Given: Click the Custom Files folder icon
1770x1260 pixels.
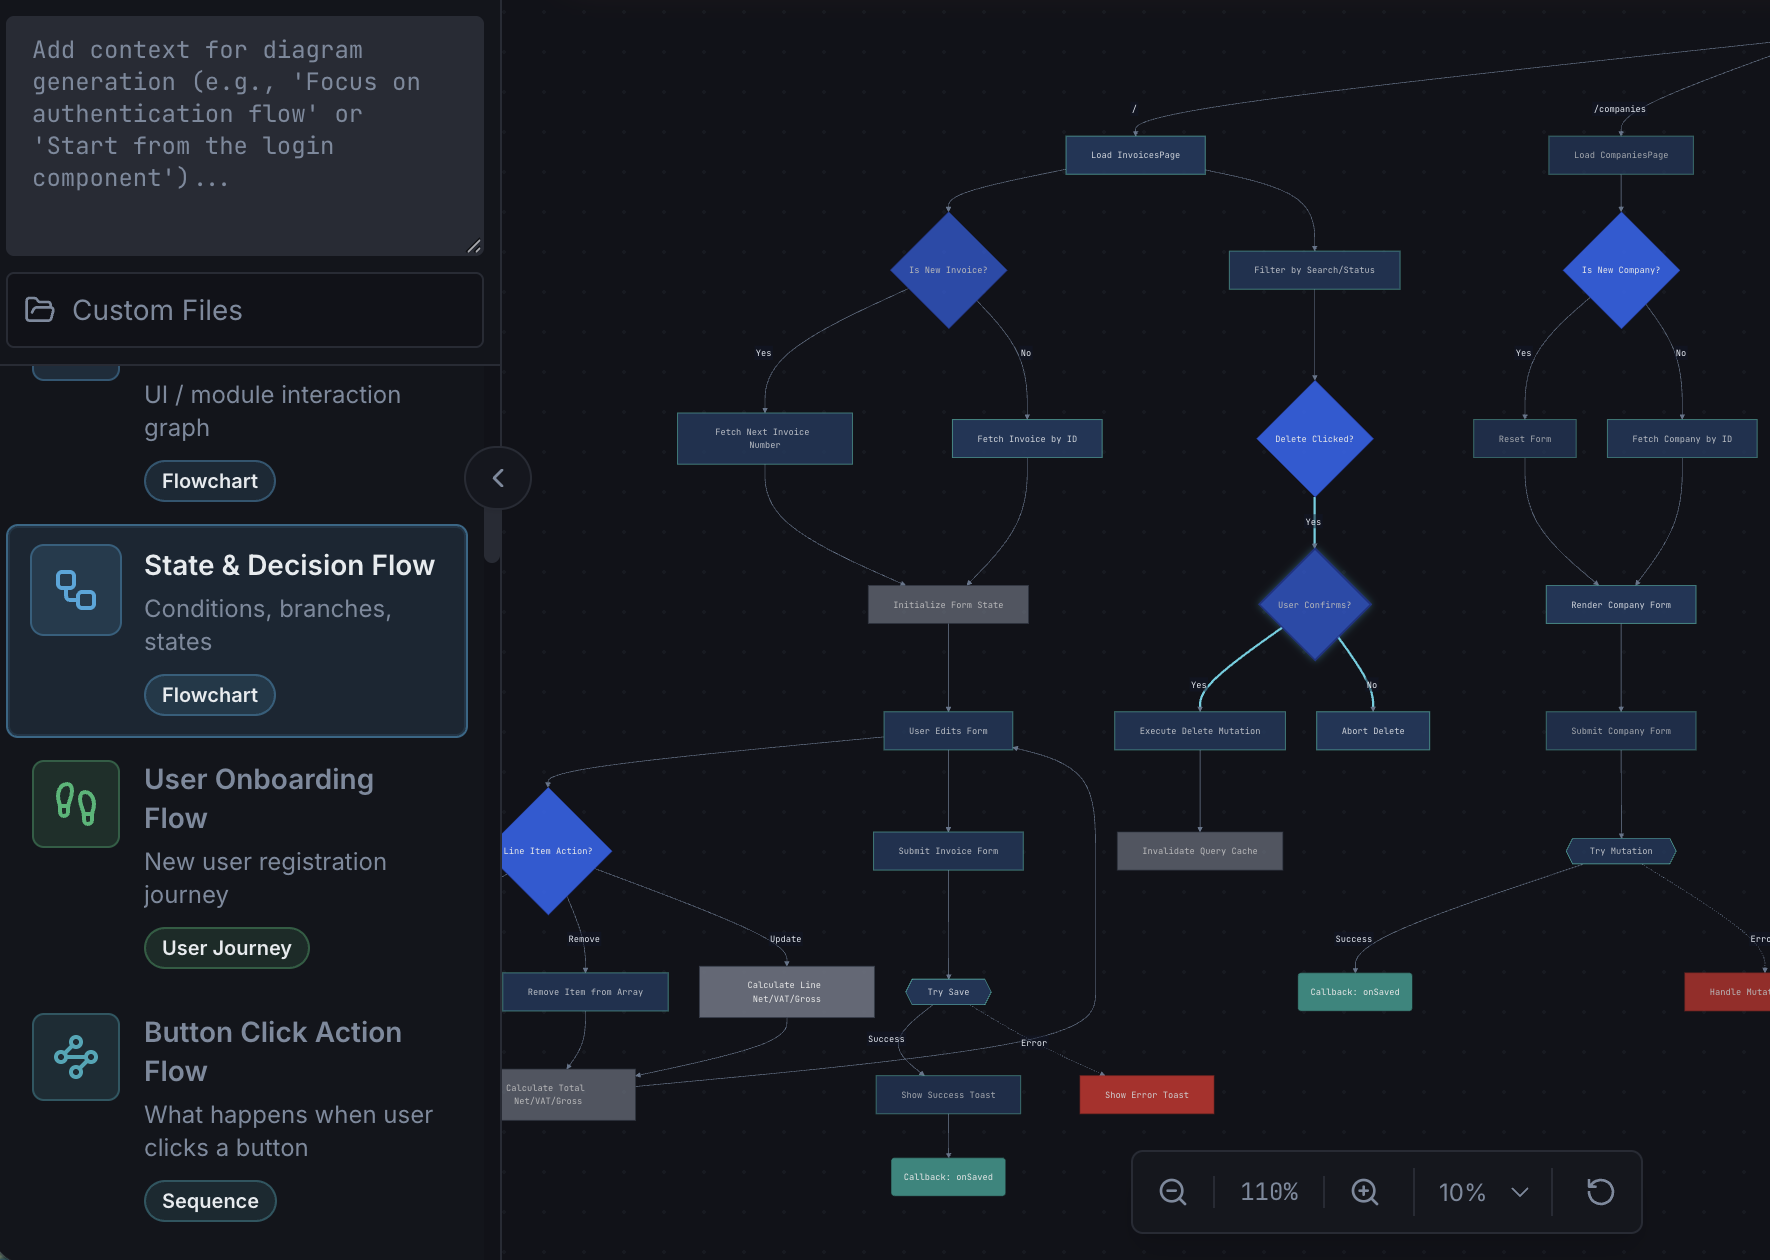Looking at the screenshot, I should point(40,310).
